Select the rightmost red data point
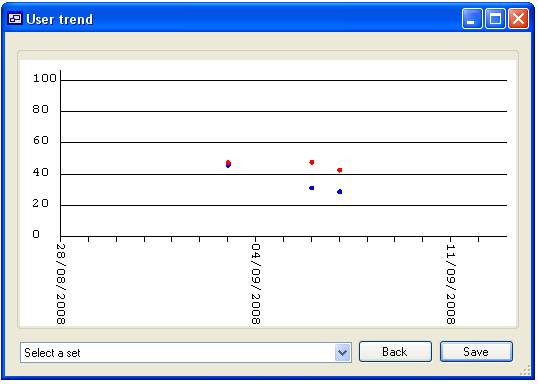Image resolution: width=538 pixels, height=384 pixels. tap(339, 170)
